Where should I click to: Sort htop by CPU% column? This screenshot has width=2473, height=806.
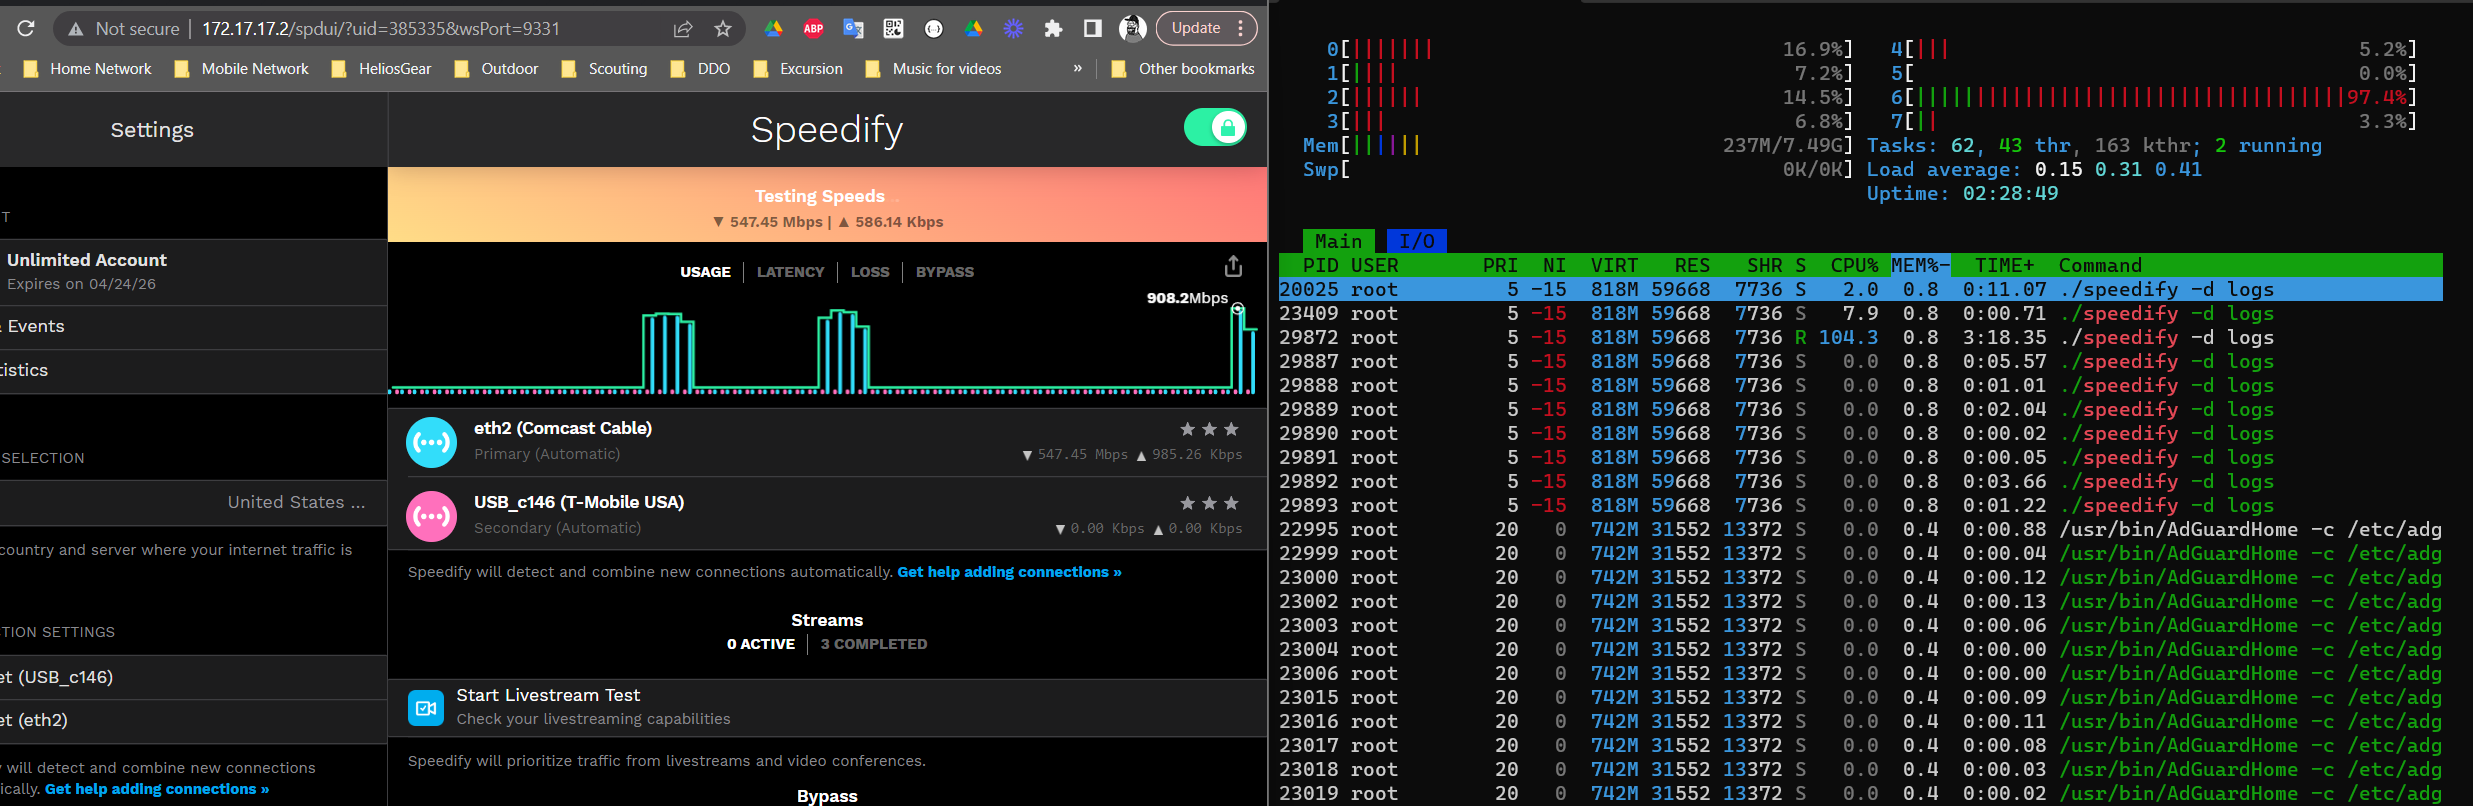pyautogui.click(x=1854, y=266)
